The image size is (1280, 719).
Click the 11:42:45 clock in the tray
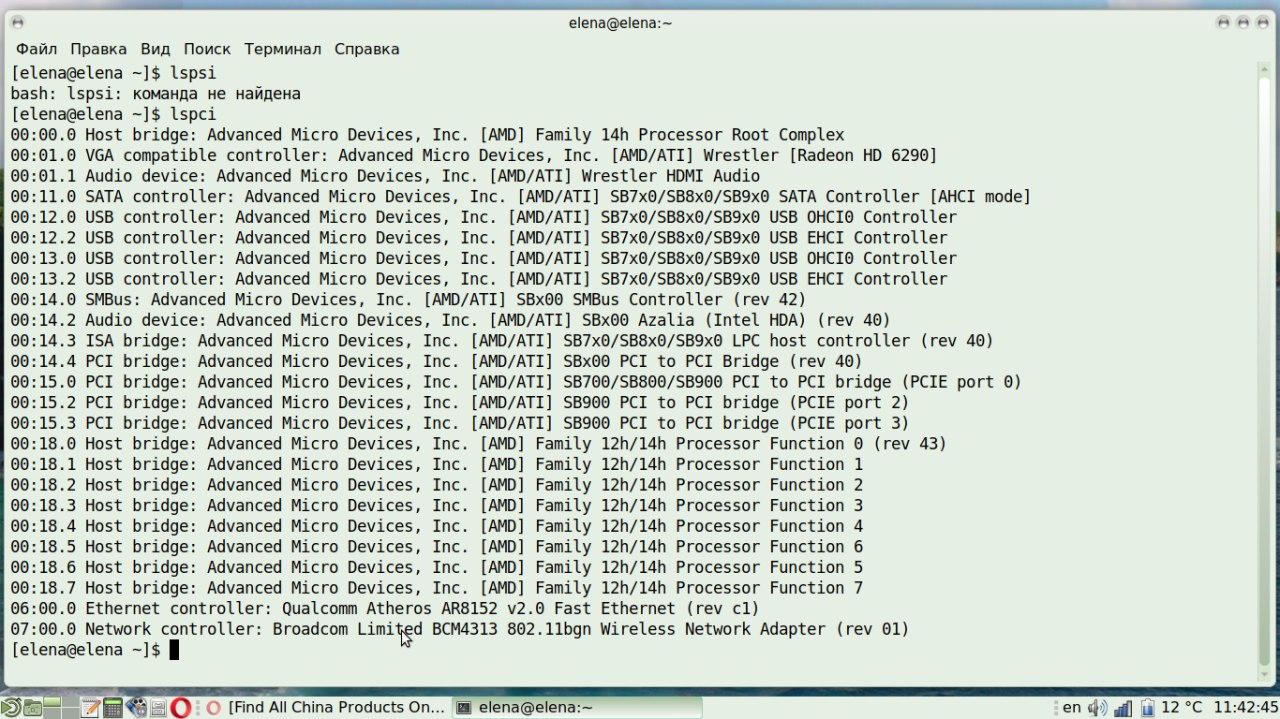pyautogui.click(x=1245, y=707)
